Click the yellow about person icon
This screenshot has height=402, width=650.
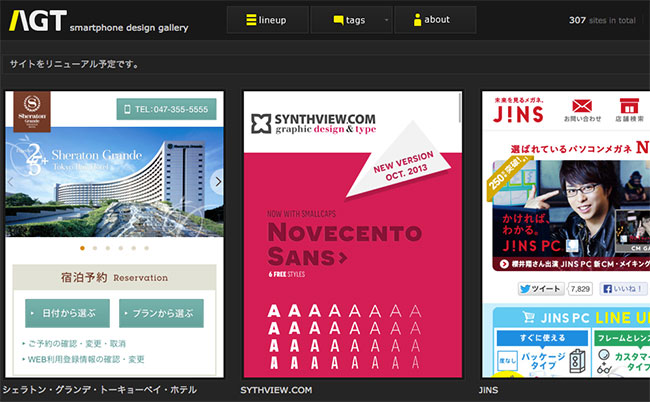tap(417, 19)
